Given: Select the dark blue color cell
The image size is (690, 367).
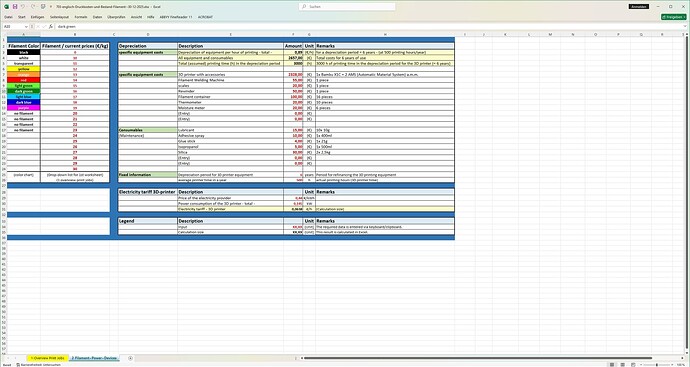Looking at the screenshot, I should 24,102.
